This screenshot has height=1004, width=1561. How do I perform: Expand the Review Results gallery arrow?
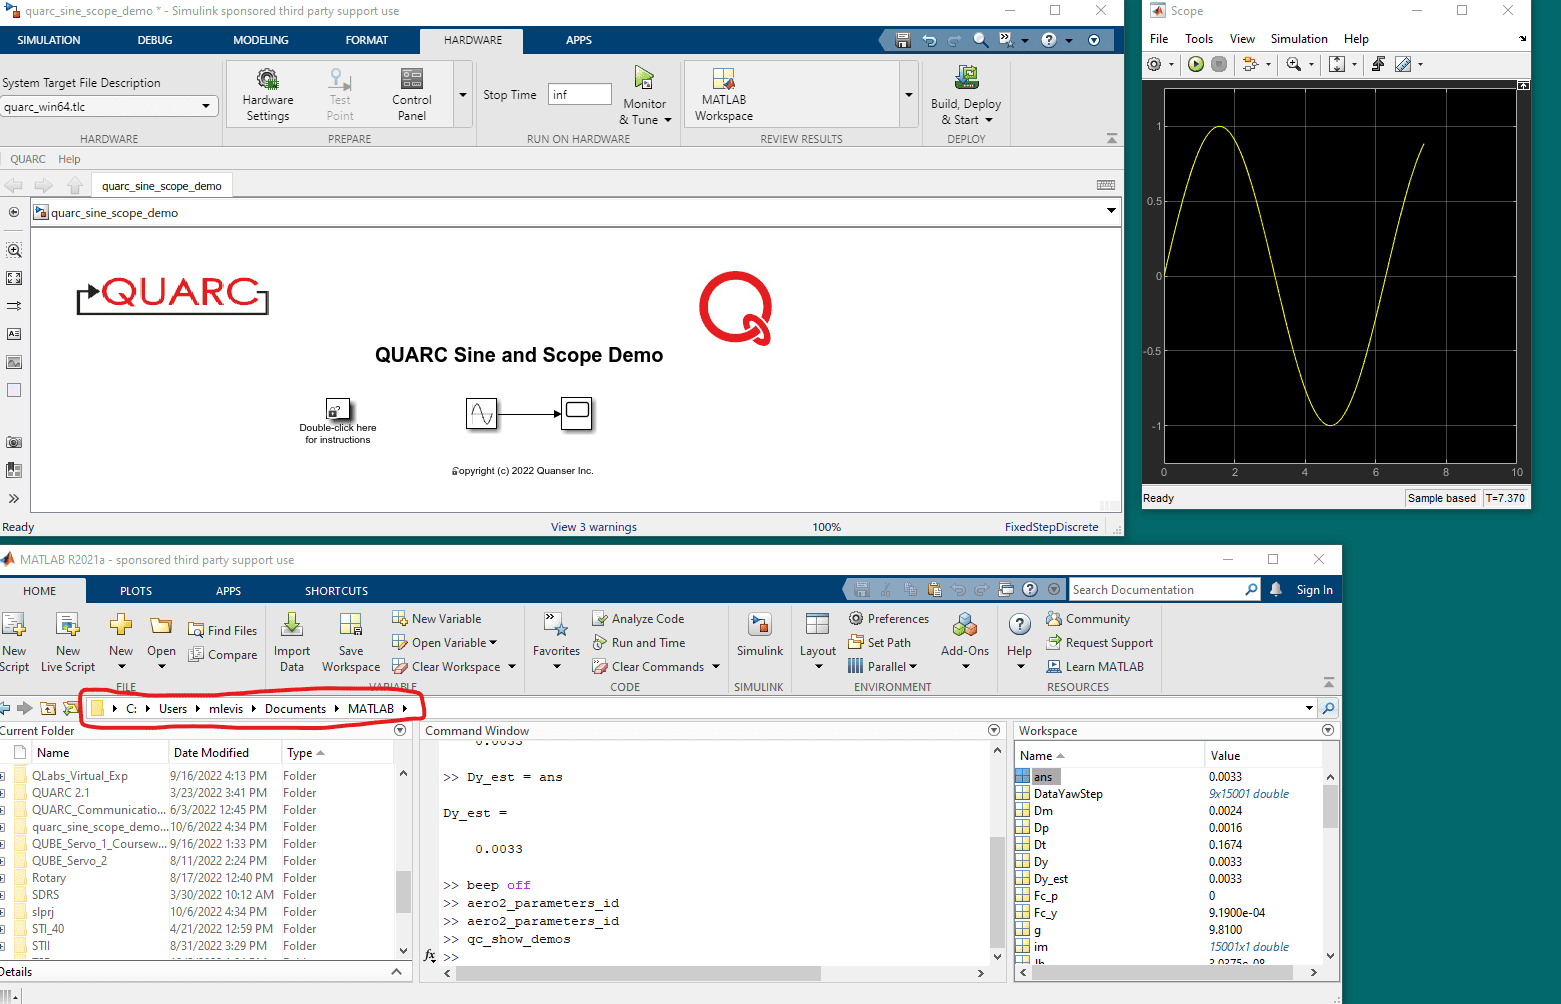pyautogui.click(x=908, y=95)
